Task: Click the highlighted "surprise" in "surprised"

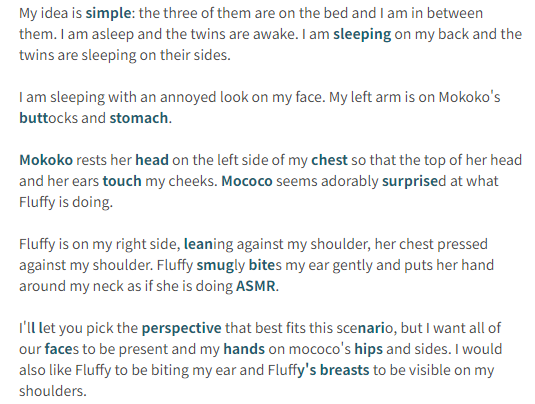Action: [x=410, y=182]
